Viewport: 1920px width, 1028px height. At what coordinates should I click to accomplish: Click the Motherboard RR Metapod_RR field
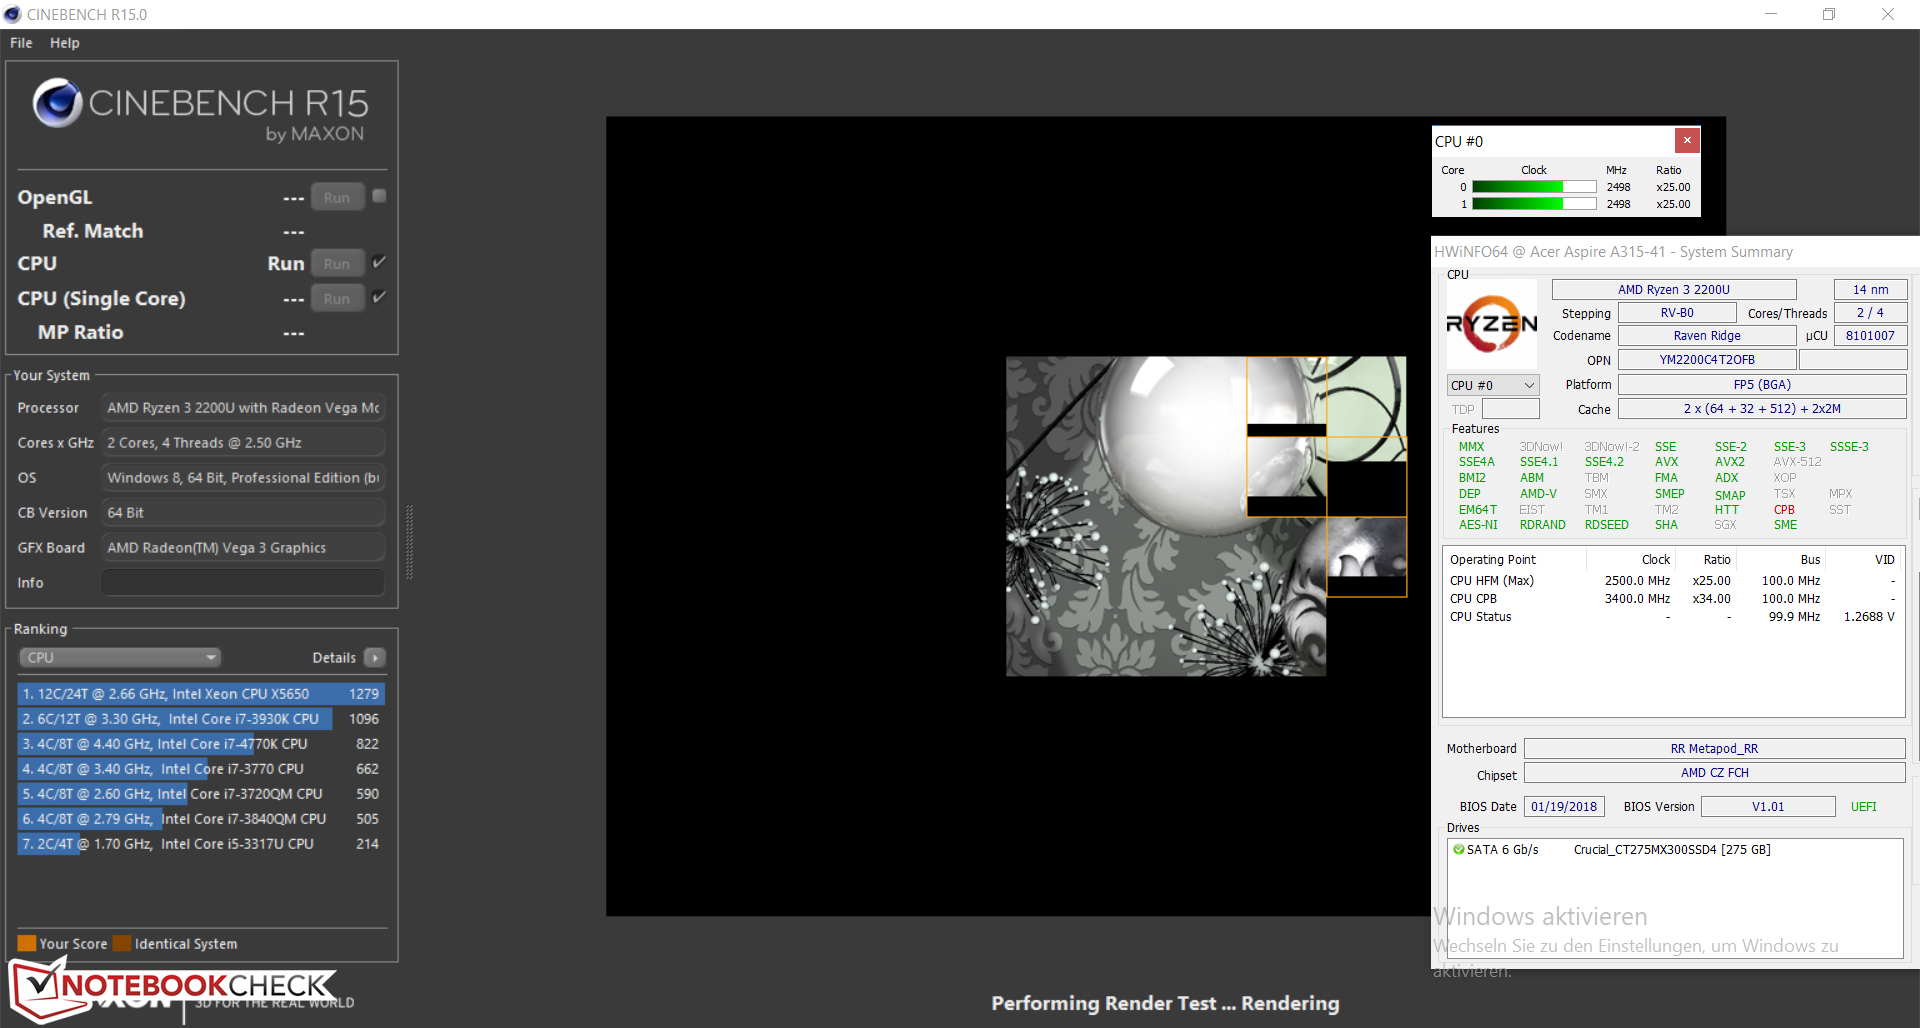[x=1714, y=748]
